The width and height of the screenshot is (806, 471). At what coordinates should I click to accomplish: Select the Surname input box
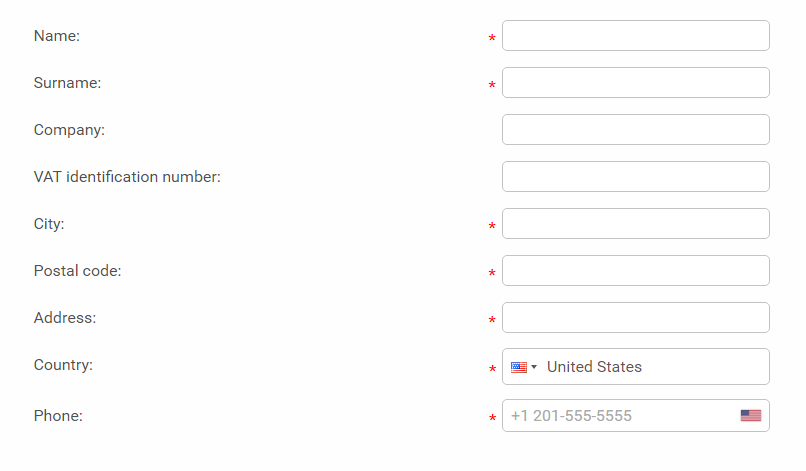tap(635, 82)
